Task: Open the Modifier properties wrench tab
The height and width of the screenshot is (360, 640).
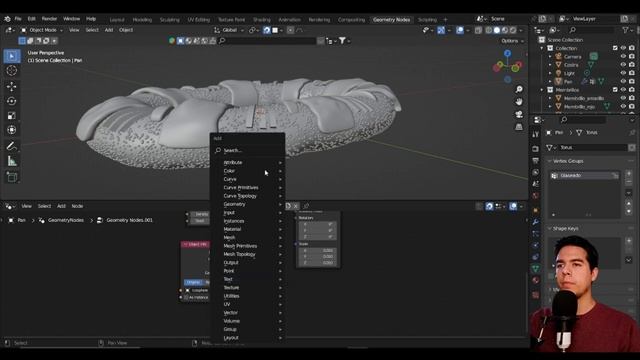Action: [x=536, y=222]
